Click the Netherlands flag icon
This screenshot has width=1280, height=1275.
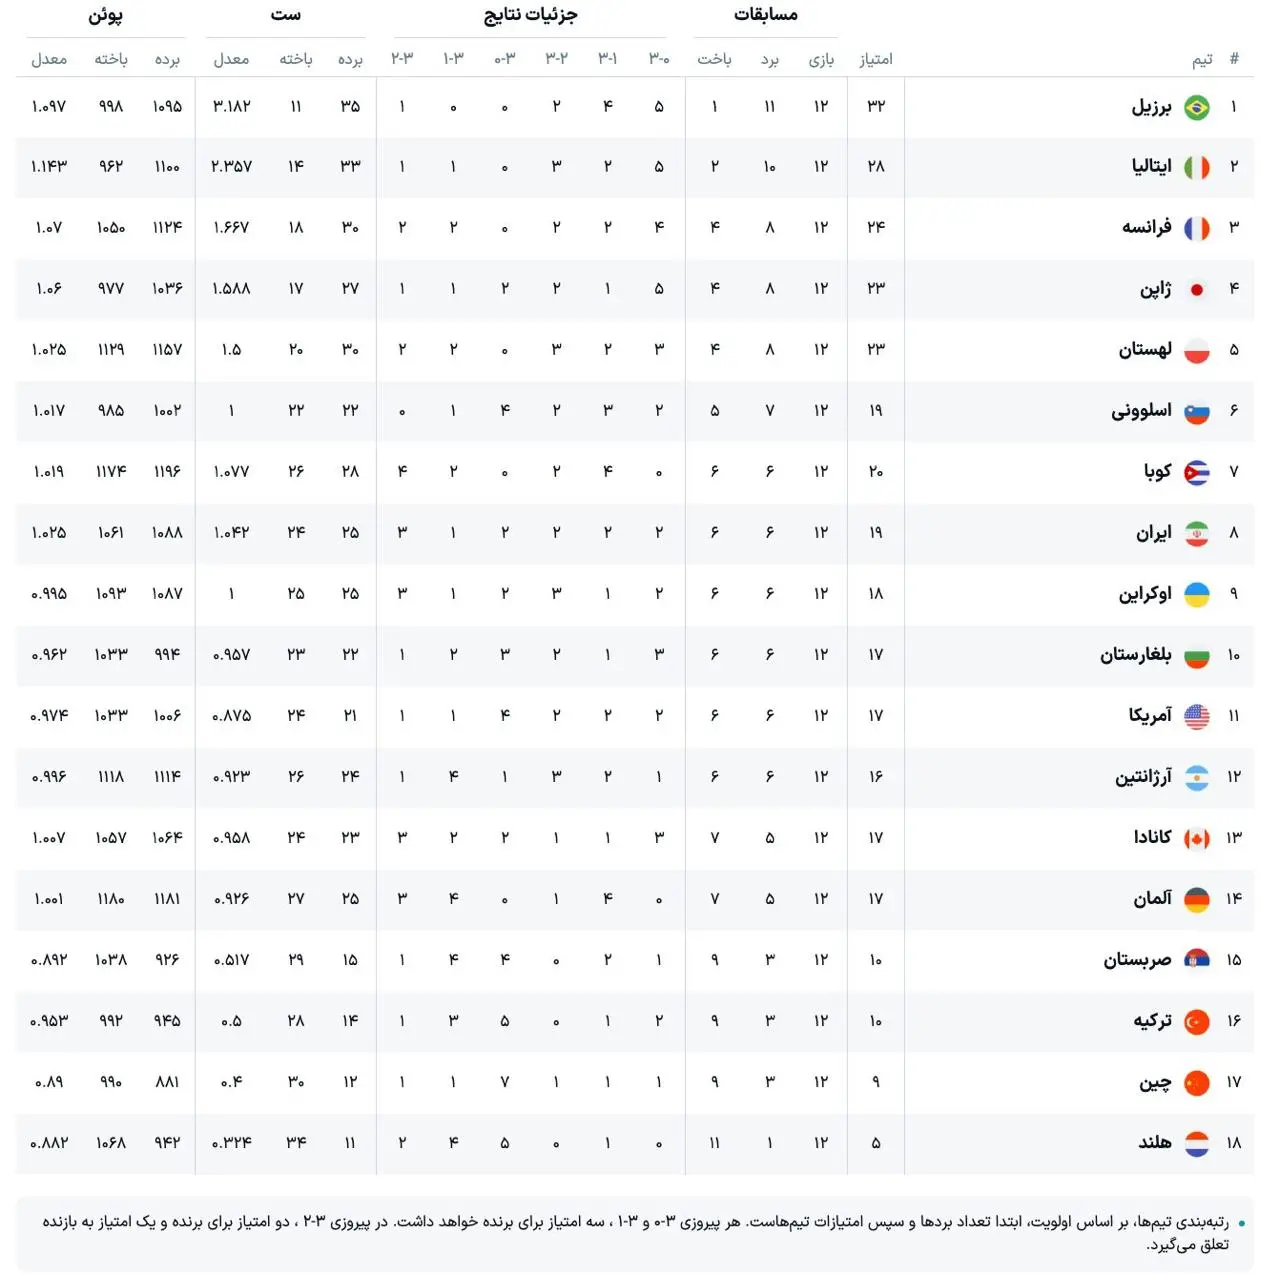click(x=1197, y=1144)
